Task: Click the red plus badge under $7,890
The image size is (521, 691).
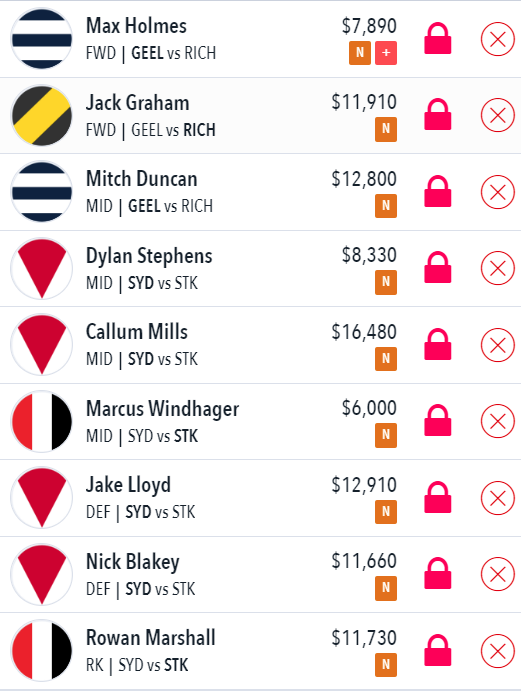Action: [386, 53]
